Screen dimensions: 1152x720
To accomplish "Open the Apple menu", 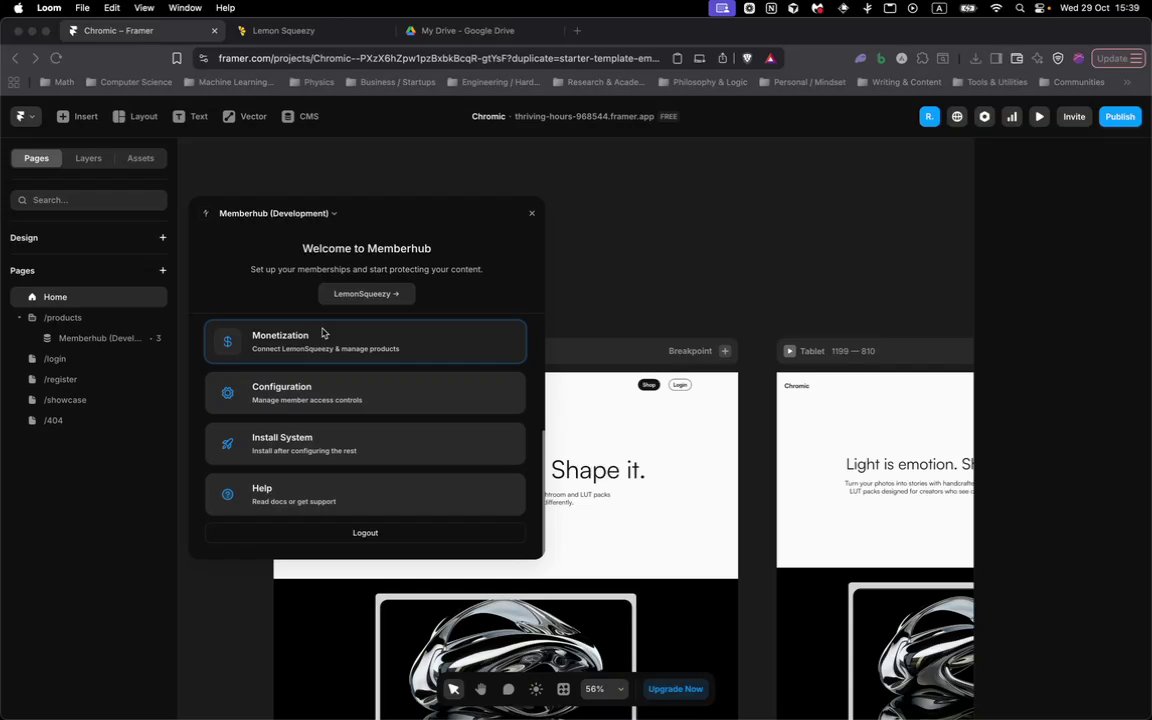I will tap(18, 8).
